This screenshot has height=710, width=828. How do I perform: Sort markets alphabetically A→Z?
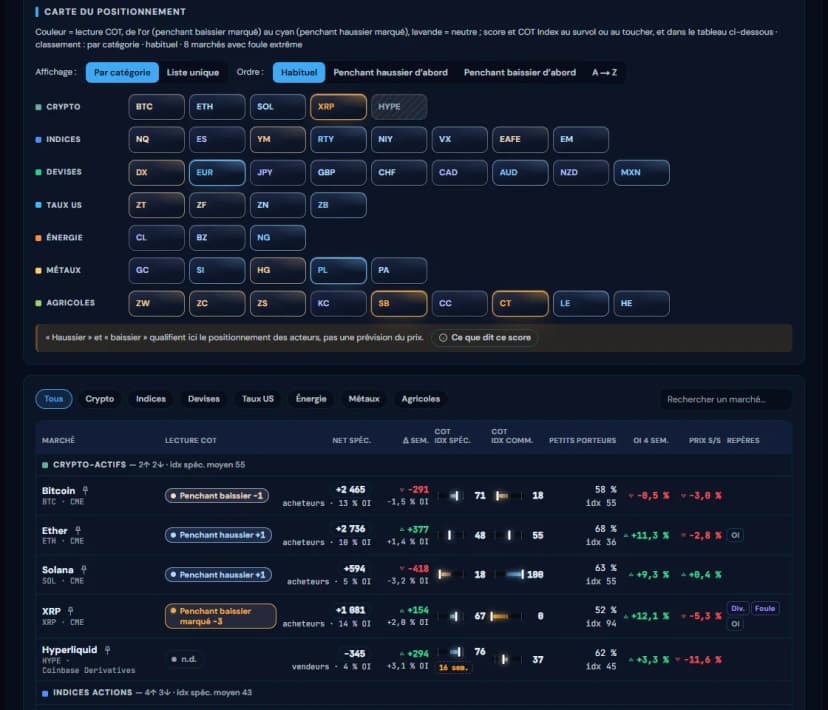pos(604,72)
